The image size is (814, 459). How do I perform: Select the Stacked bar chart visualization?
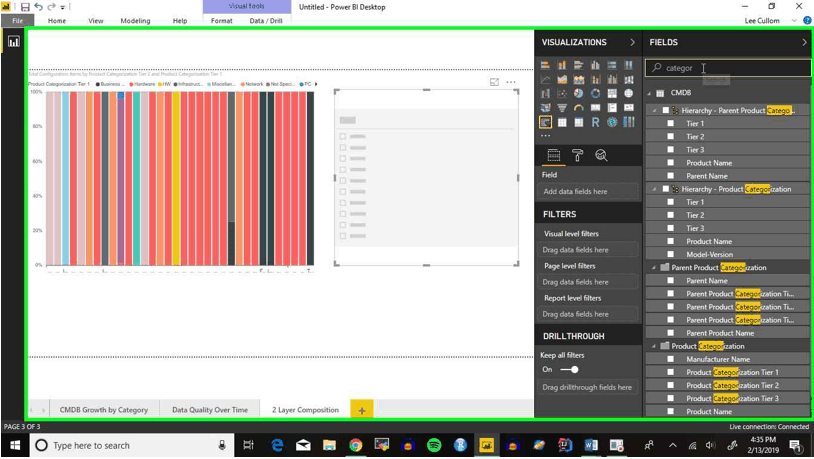tap(545, 65)
